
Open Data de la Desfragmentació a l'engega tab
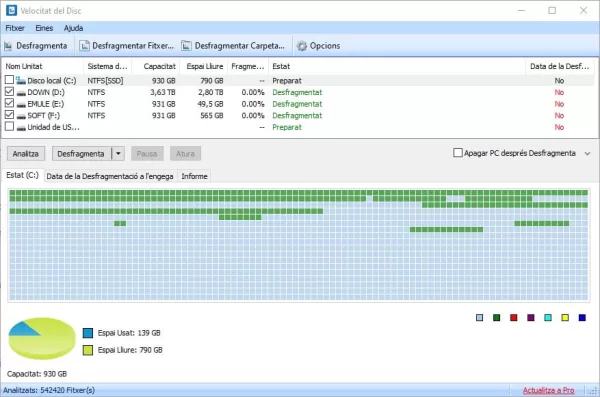pyautogui.click(x=110, y=176)
